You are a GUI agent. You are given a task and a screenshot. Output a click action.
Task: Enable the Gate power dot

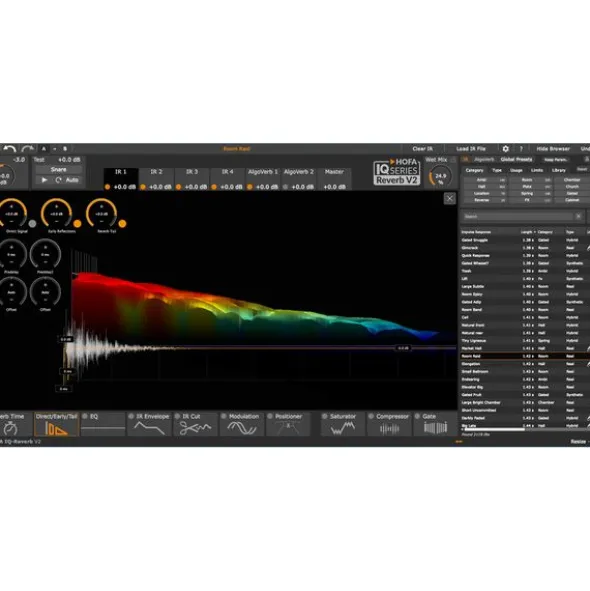pyautogui.click(x=417, y=416)
